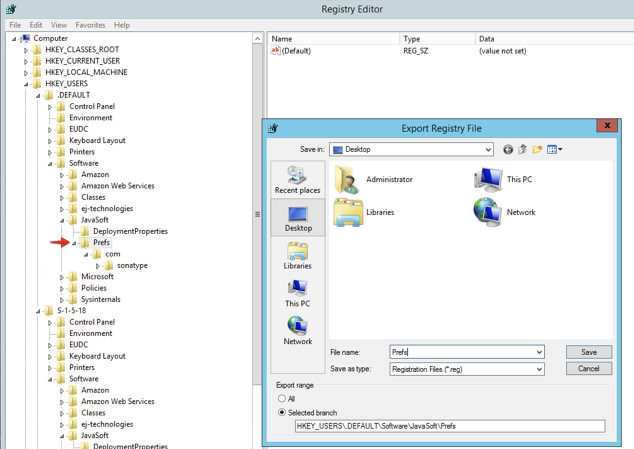Click the Back navigation icon in the dialog

508,150
